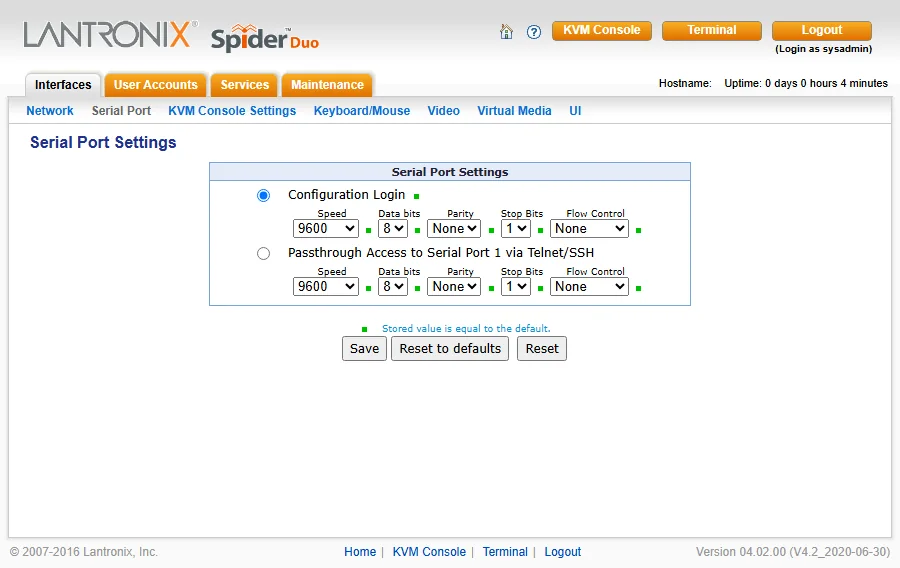
Task: Open help question mark icon
Action: click(534, 32)
